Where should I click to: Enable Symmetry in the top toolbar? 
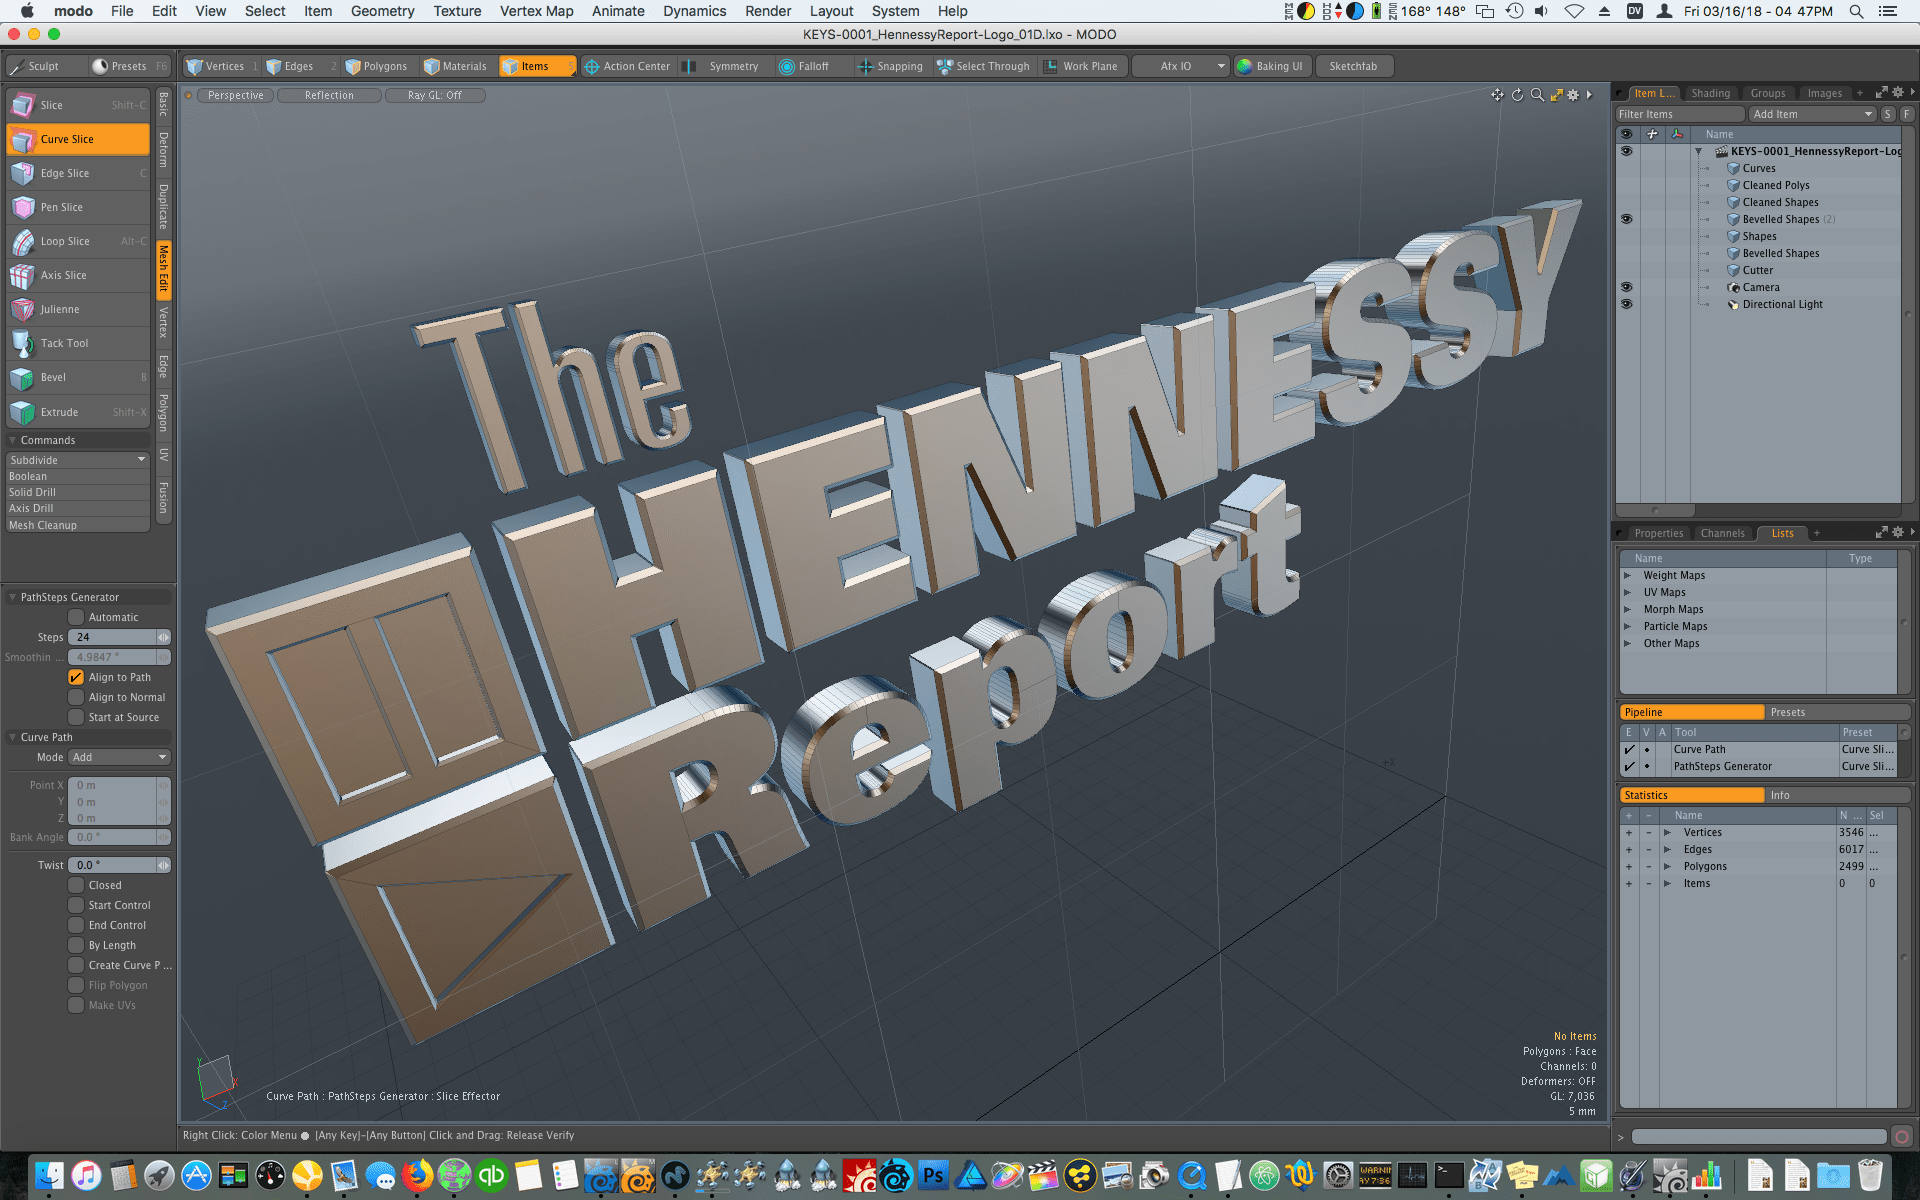(x=731, y=66)
